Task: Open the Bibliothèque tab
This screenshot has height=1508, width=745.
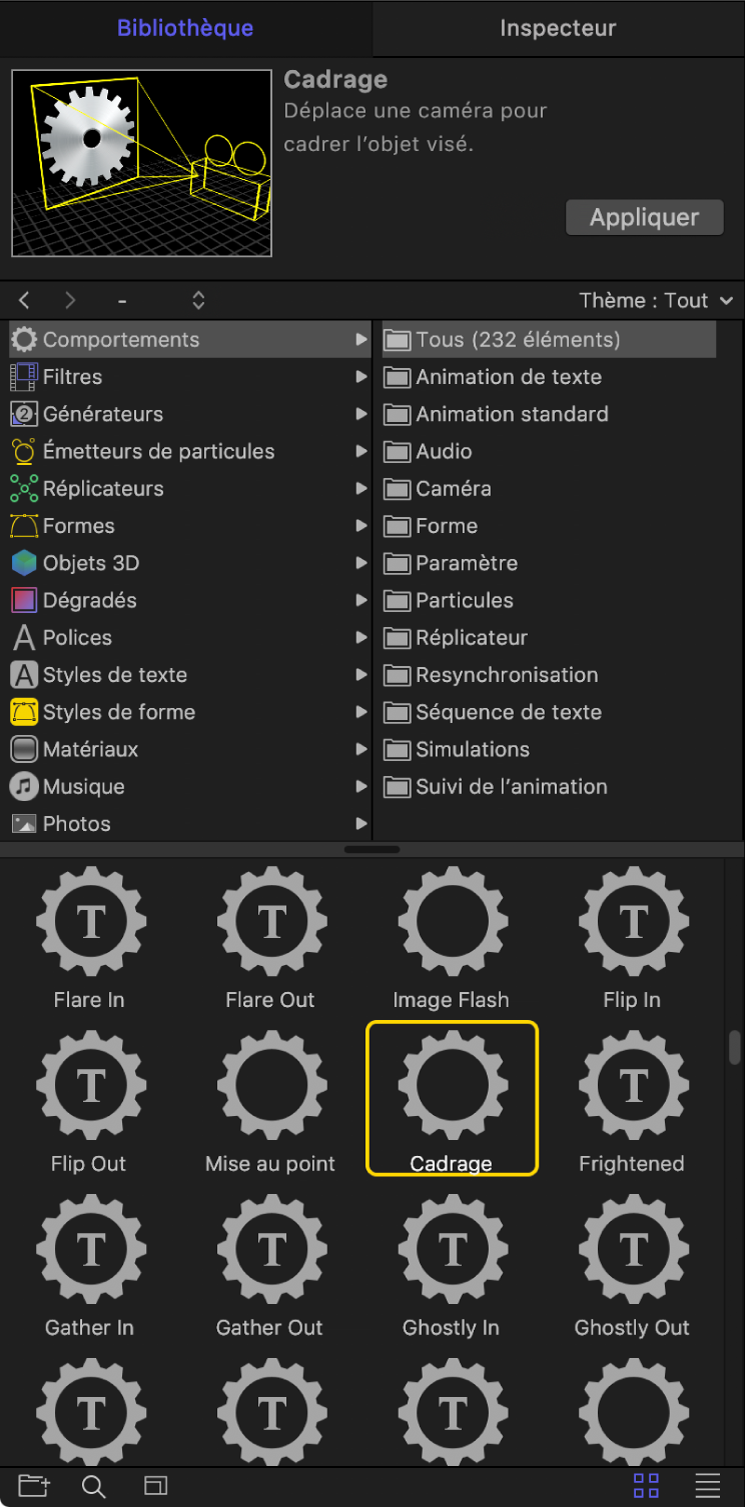Action: [185, 28]
